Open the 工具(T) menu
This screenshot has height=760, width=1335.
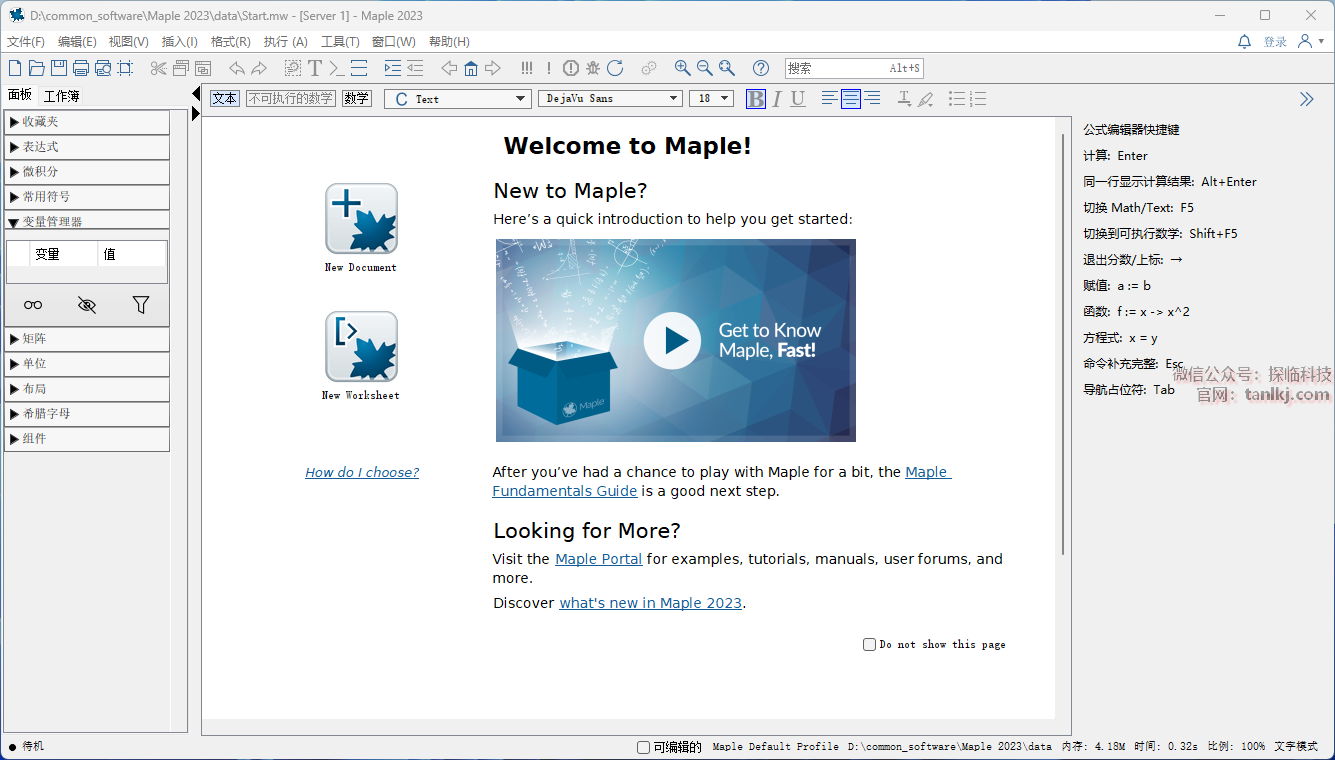[340, 42]
